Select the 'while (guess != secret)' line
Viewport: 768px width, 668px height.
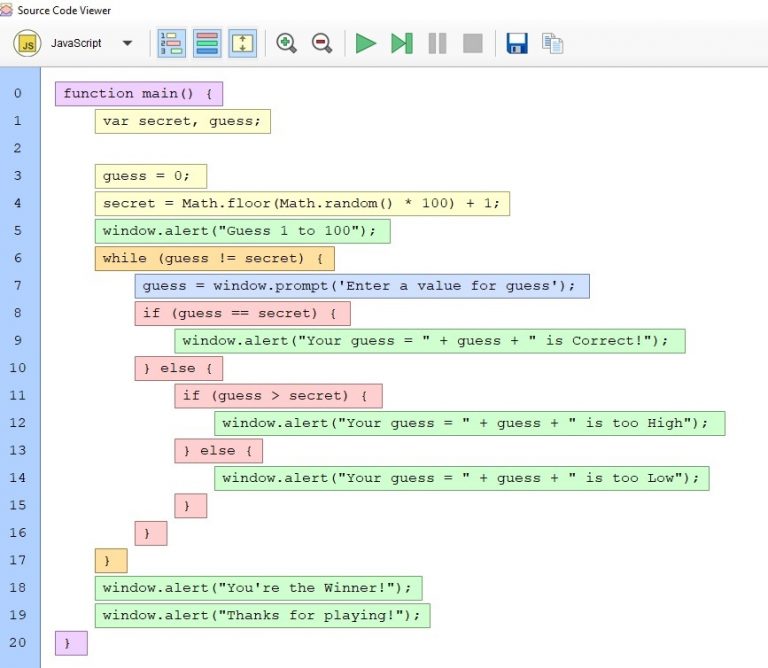(215, 258)
